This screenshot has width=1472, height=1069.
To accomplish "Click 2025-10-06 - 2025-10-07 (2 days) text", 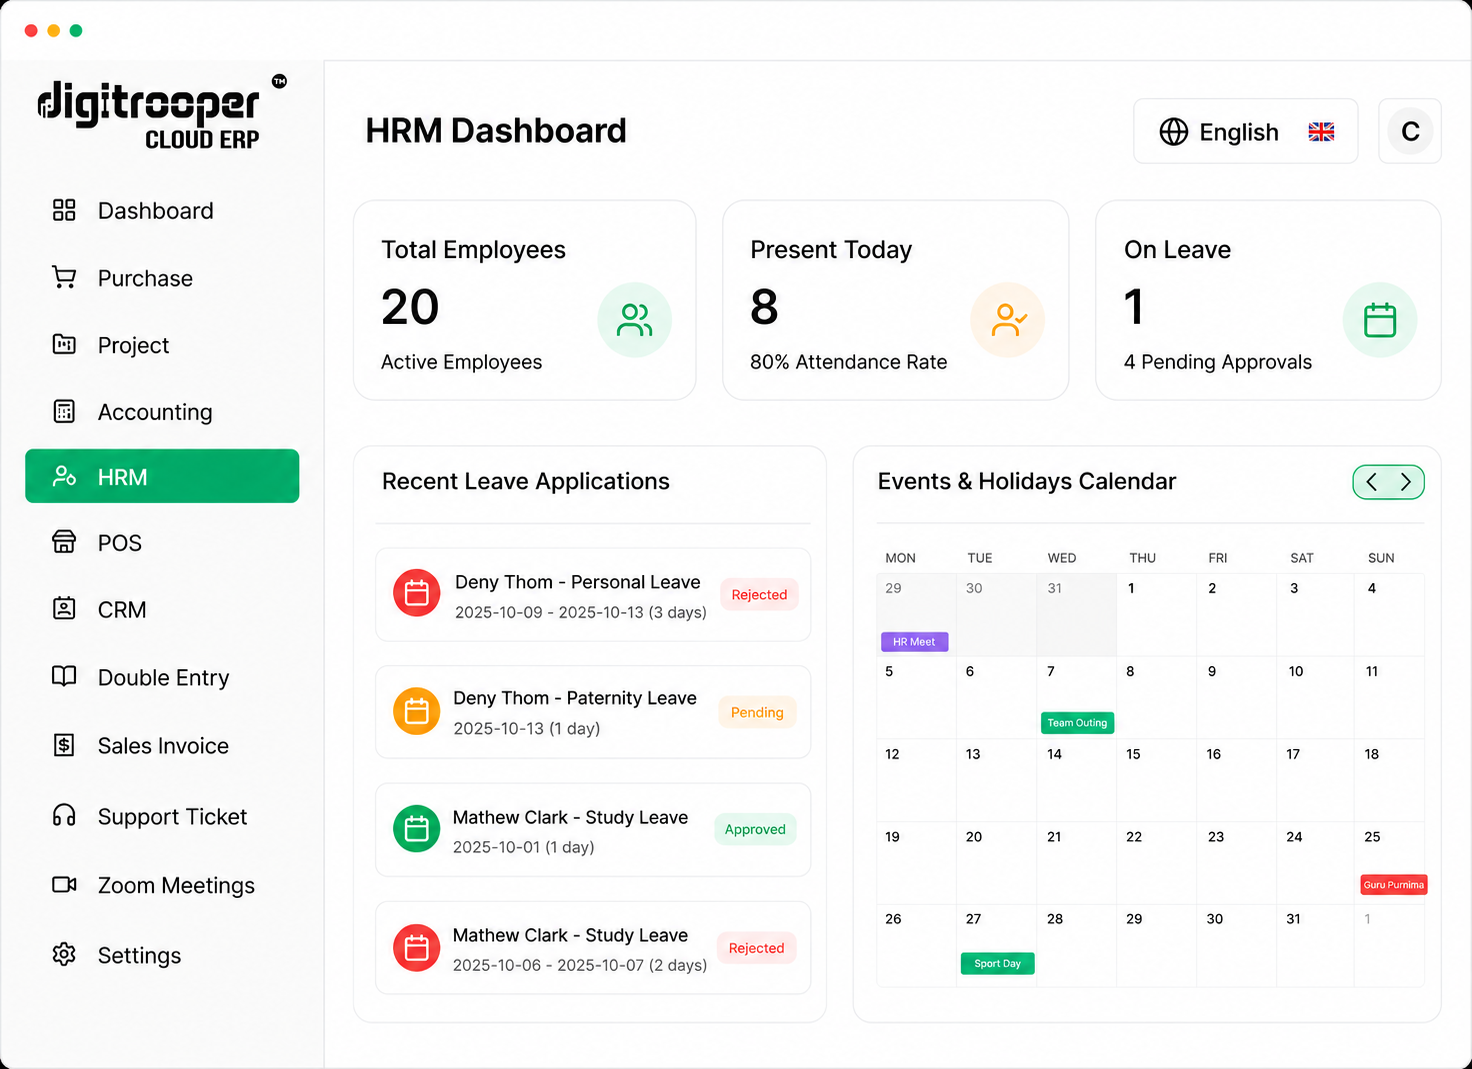I will coord(580,965).
